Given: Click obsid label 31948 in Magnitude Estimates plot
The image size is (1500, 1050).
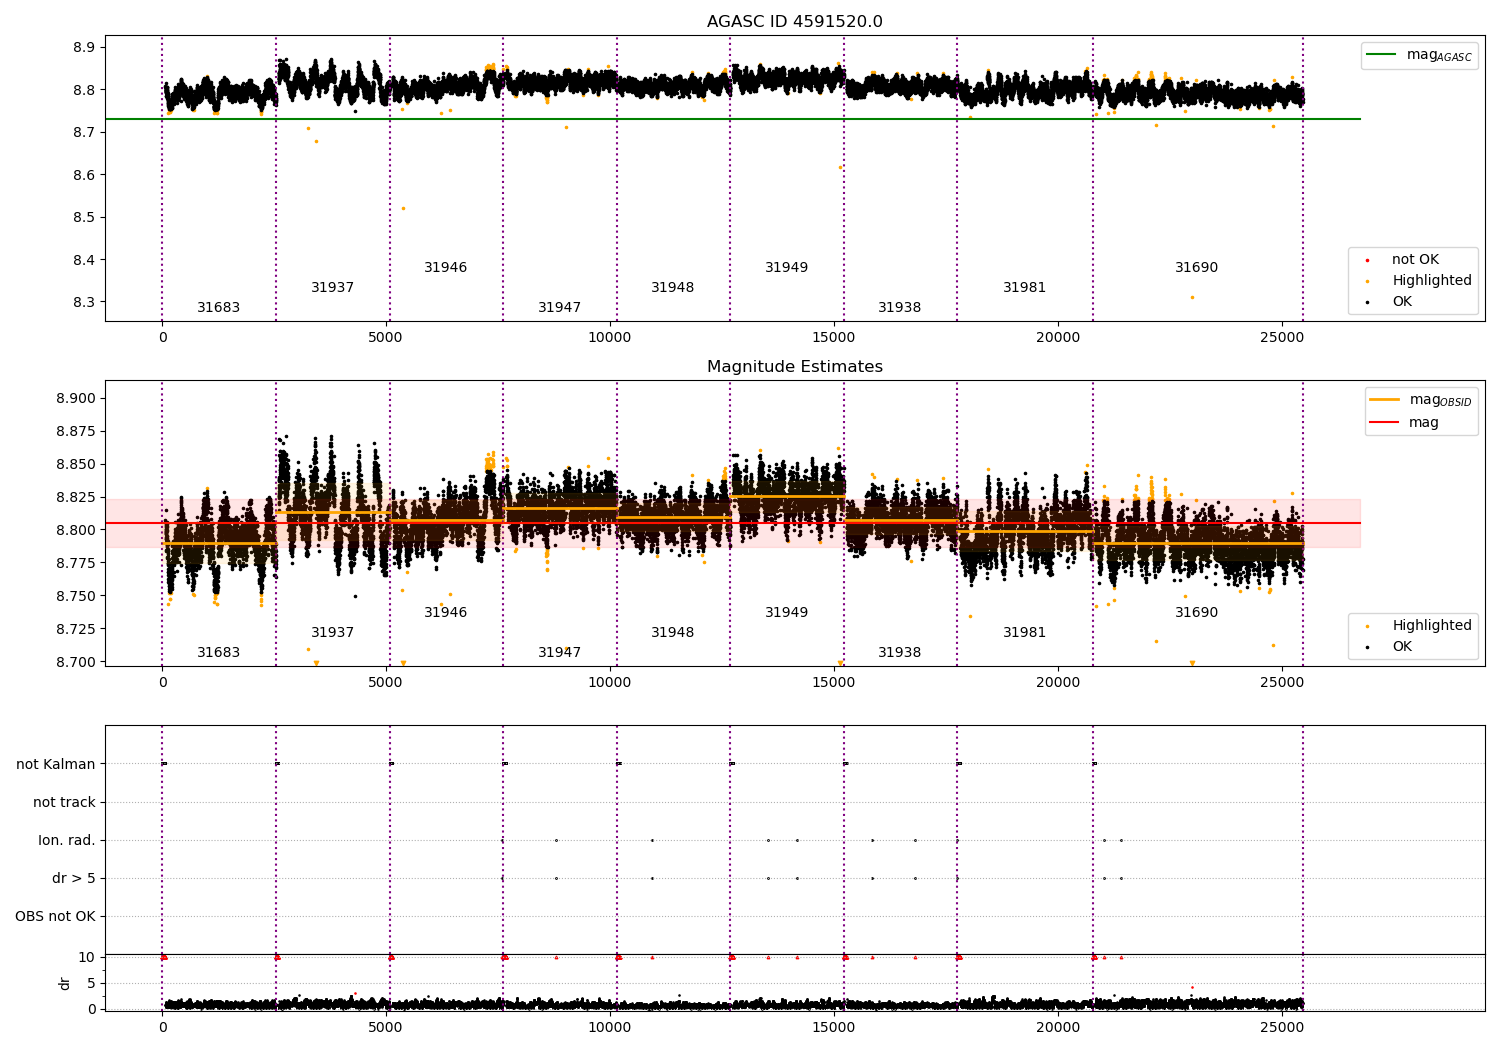Looking at the screenshot, I should pos(672,633).
